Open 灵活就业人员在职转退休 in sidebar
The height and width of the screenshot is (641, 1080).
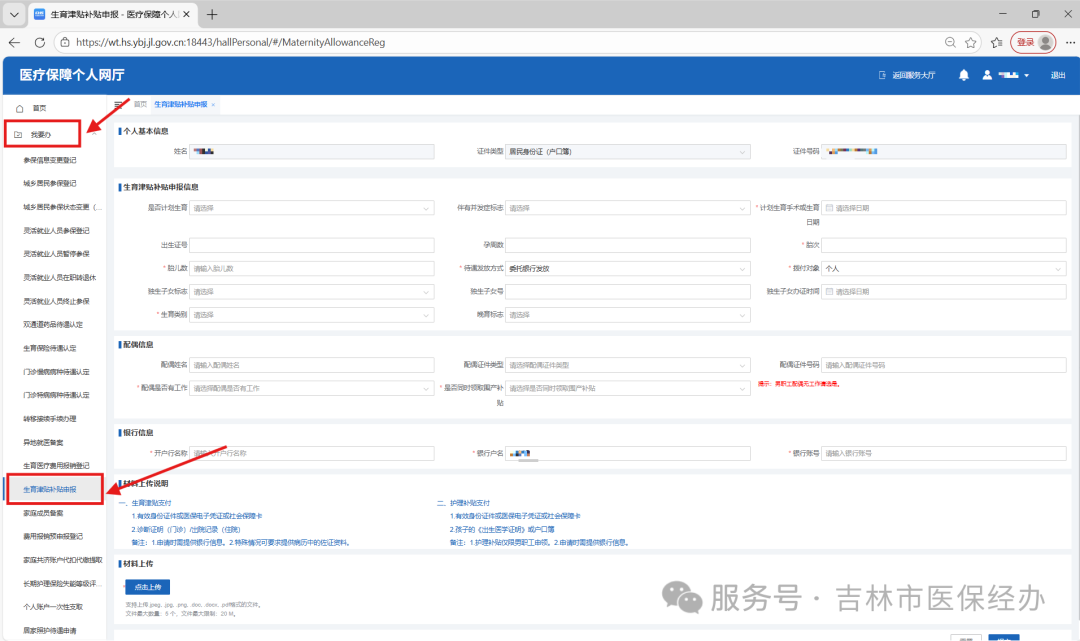pyautogui.click(x=59, y=277)
